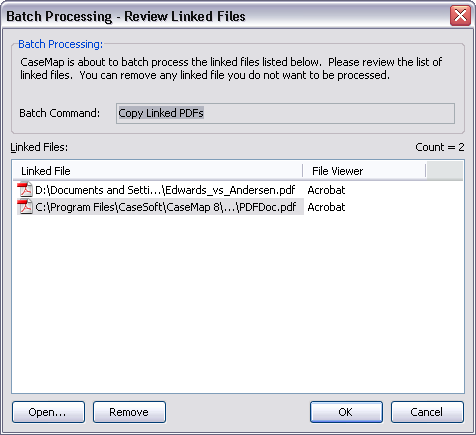Click the divider between Linked File and File Viewer columns

(x=303, y=171)
